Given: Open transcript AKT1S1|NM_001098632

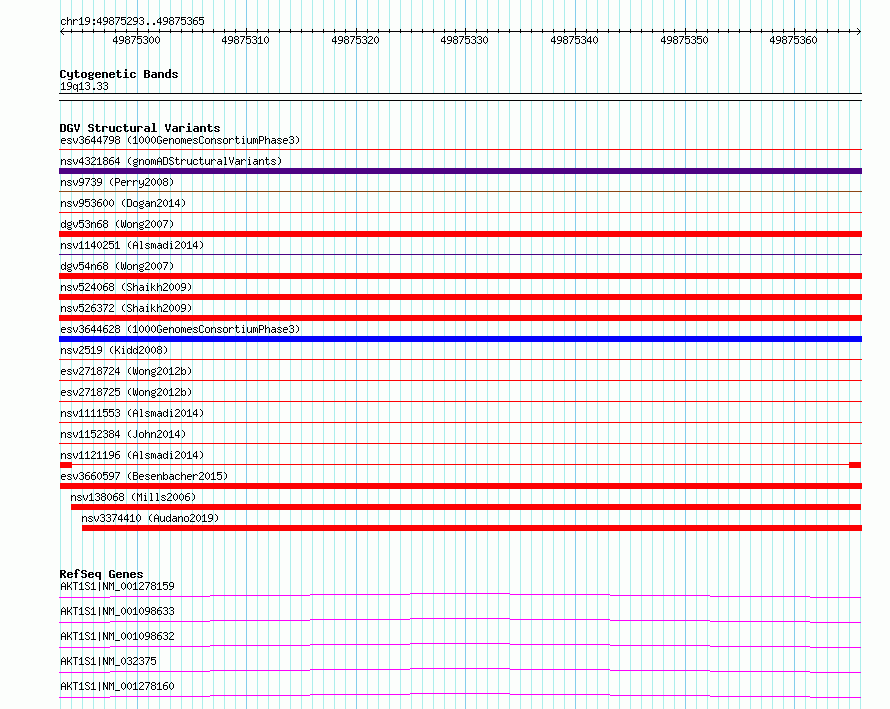Looking at the screenshot, I should click(x=117, y=636).
